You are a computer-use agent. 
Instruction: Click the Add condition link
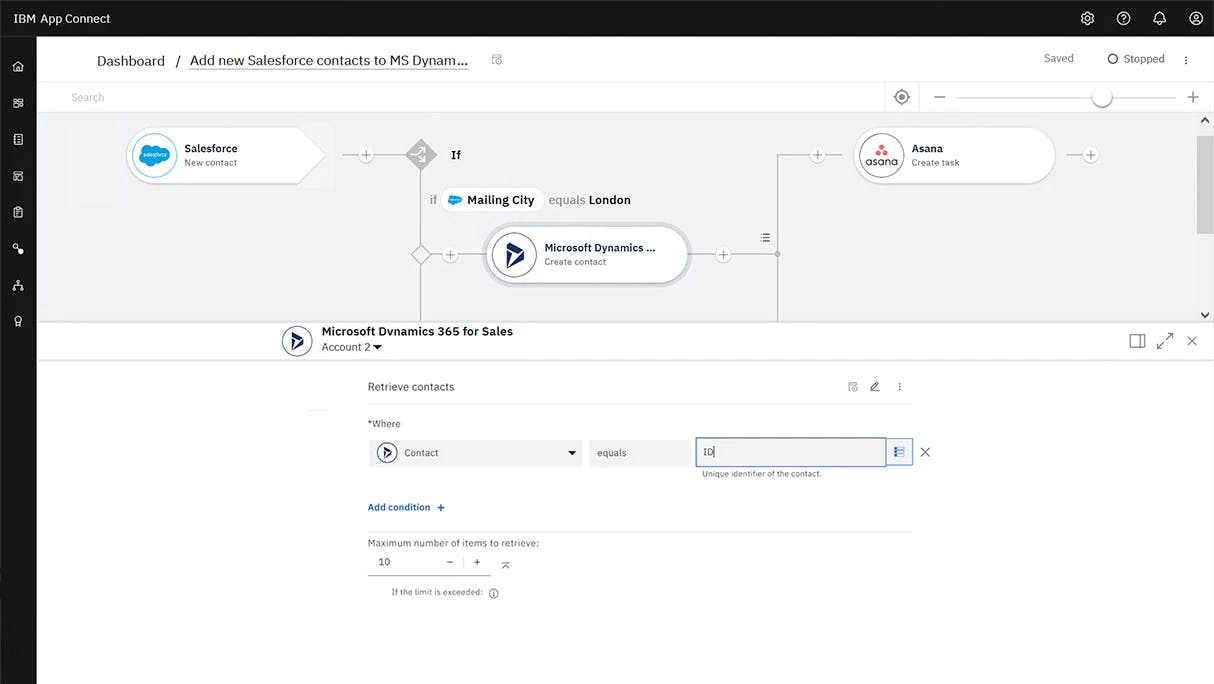399,507
